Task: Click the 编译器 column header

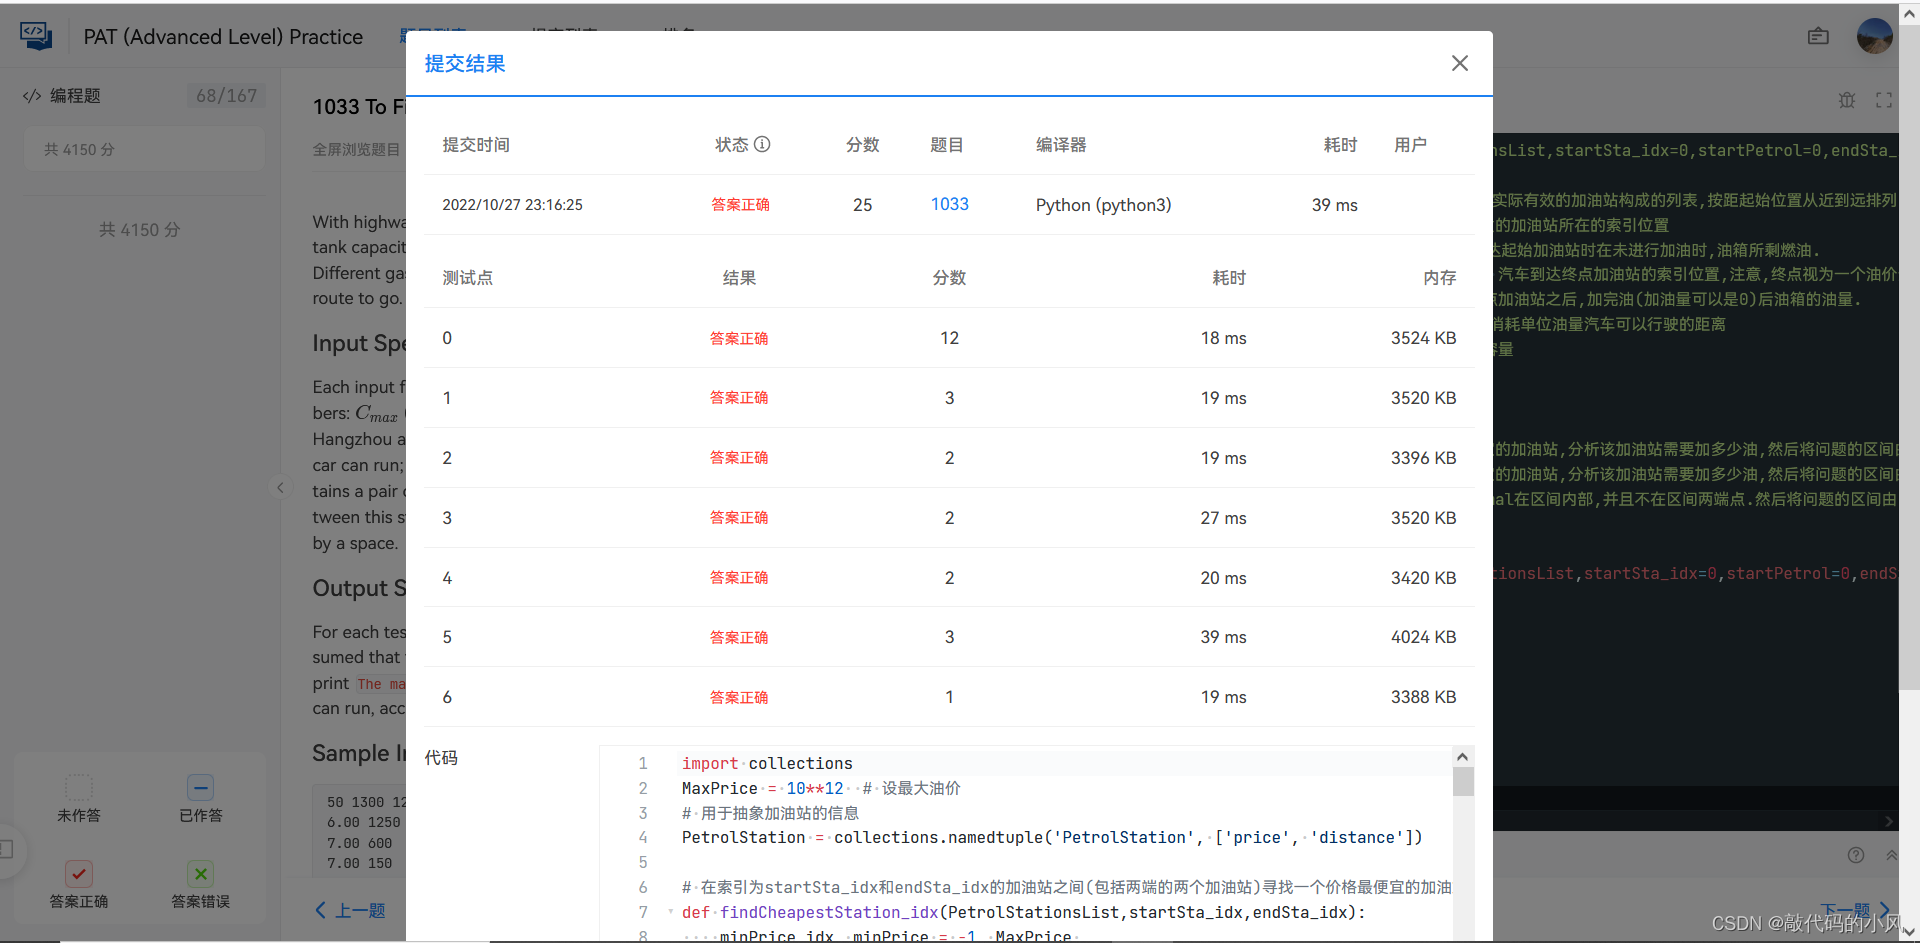Action: (x=1061, y=145)
